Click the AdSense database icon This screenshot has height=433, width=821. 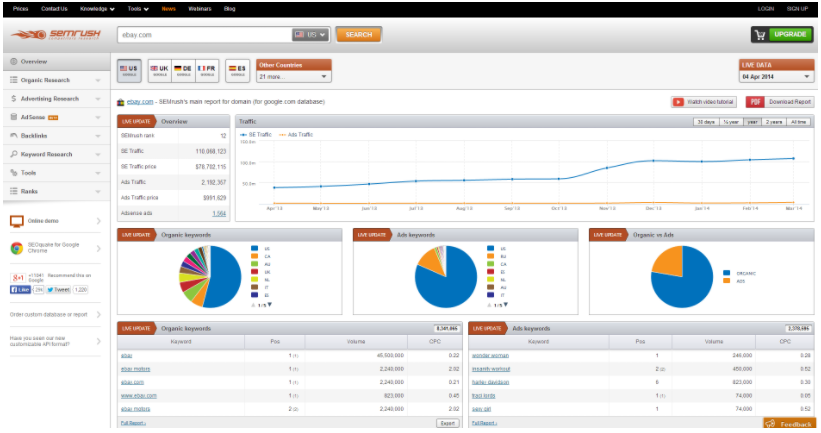pos(14,117)
